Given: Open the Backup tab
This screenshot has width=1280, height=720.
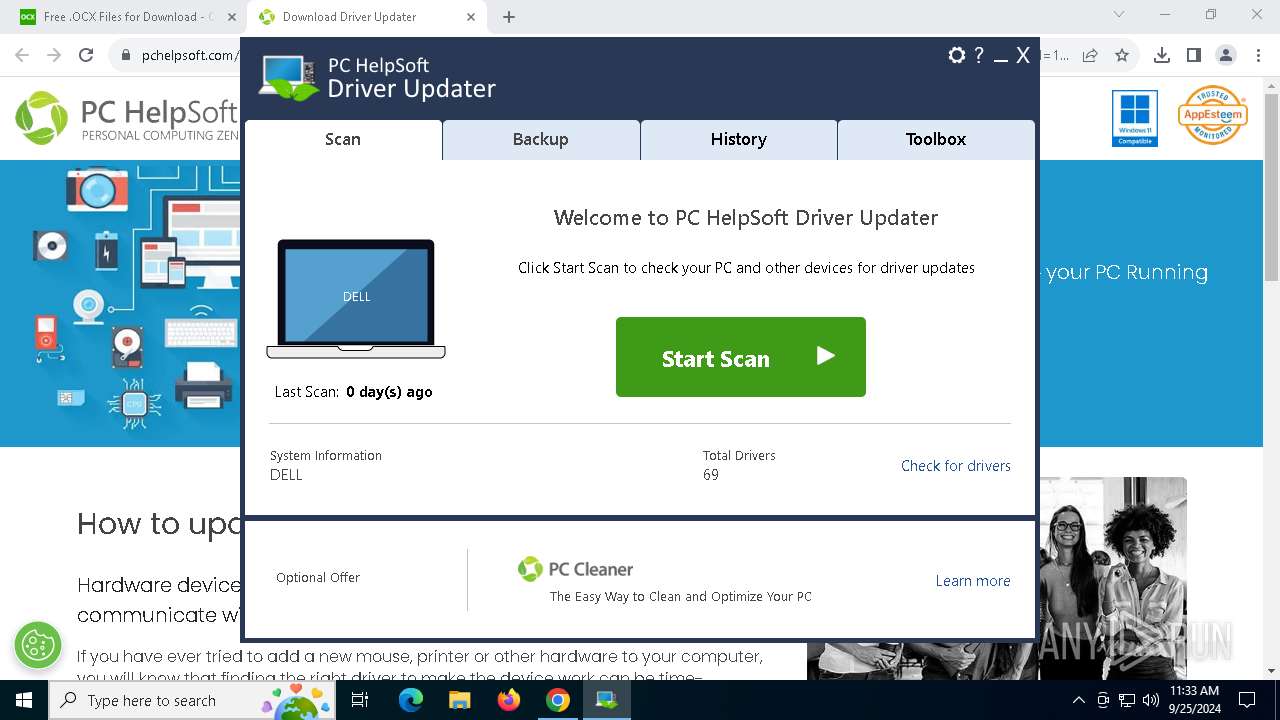Looking at the screenshot, I should pyautogui.click(x=541, y=140).
